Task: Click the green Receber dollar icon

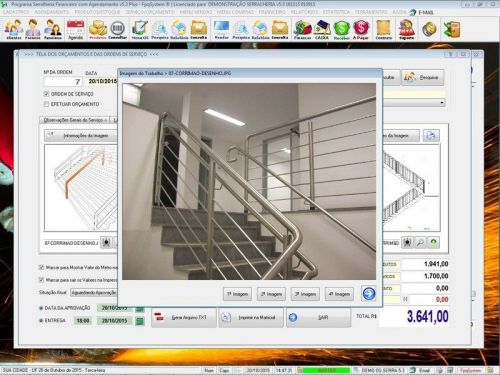Action: tap(342, 29)
